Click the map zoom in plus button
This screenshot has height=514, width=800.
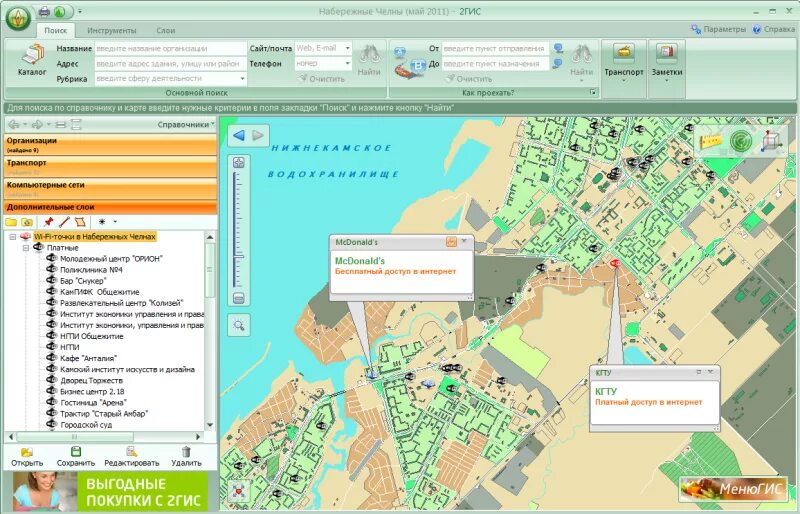(239, 163)
